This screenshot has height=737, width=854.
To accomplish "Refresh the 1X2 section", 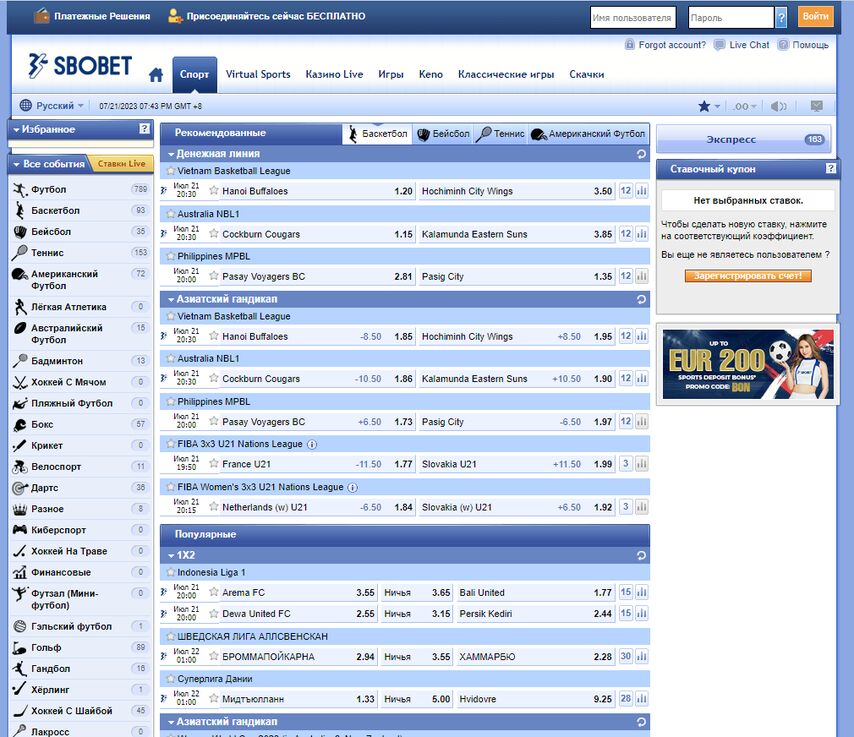I will [641, 555].
